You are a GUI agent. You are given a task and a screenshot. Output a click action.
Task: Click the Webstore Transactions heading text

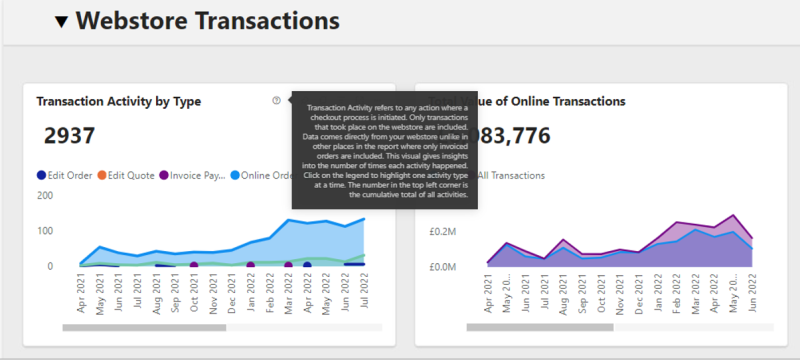pos(208,21)
